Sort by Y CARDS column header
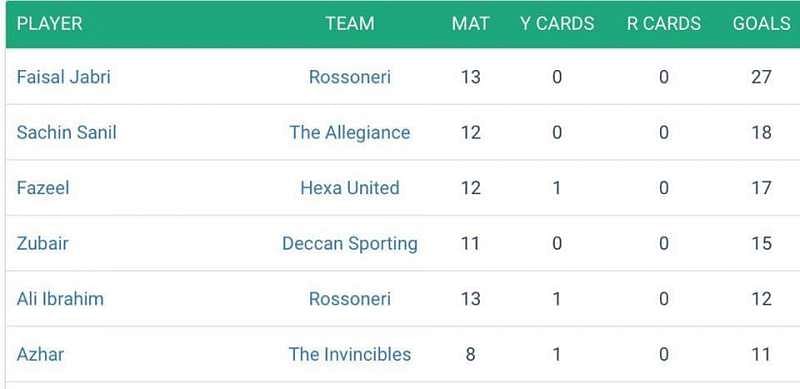This screenshot has width=800, height=389. (x=557, y=23)
